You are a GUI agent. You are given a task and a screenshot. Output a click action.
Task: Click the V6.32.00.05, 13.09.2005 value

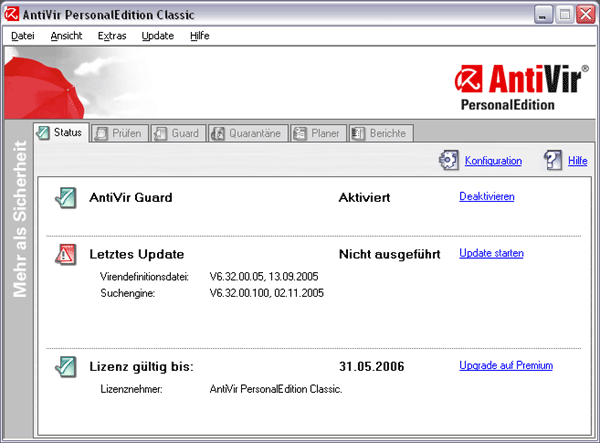[264, 277]
